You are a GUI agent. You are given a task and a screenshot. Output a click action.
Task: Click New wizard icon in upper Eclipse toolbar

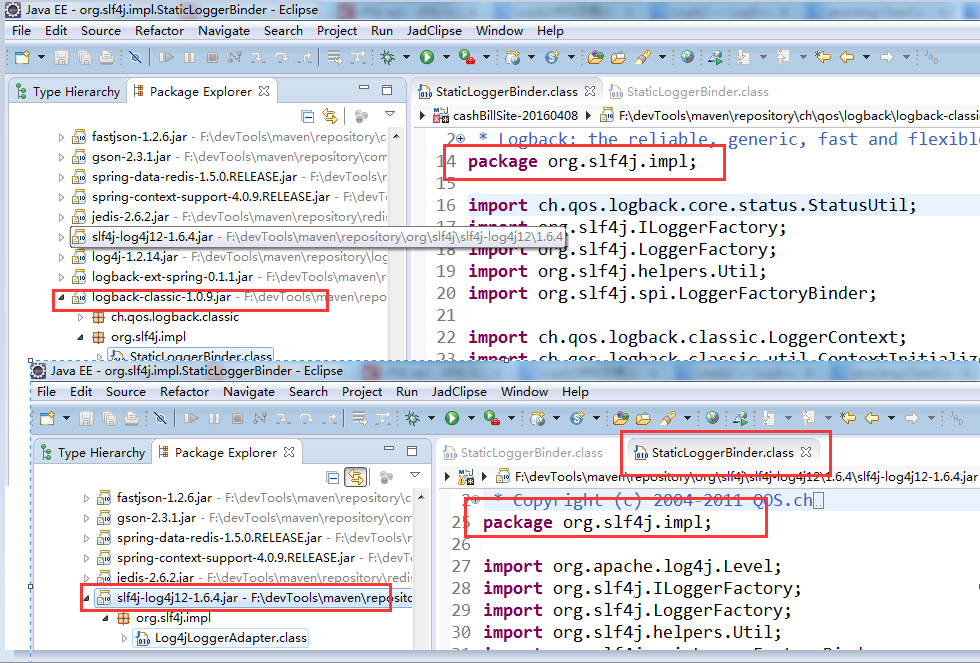click(22, 57)
